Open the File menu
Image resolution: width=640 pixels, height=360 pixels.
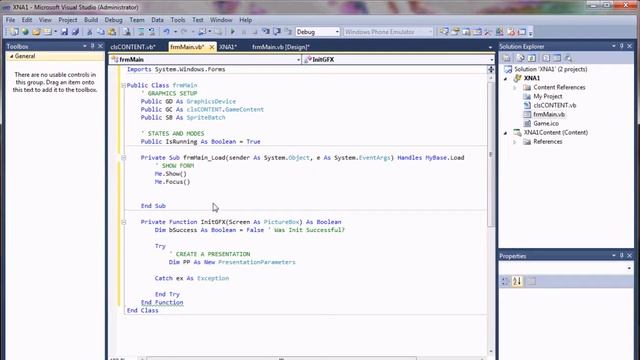pyautogui.click(x=10, y=20)
